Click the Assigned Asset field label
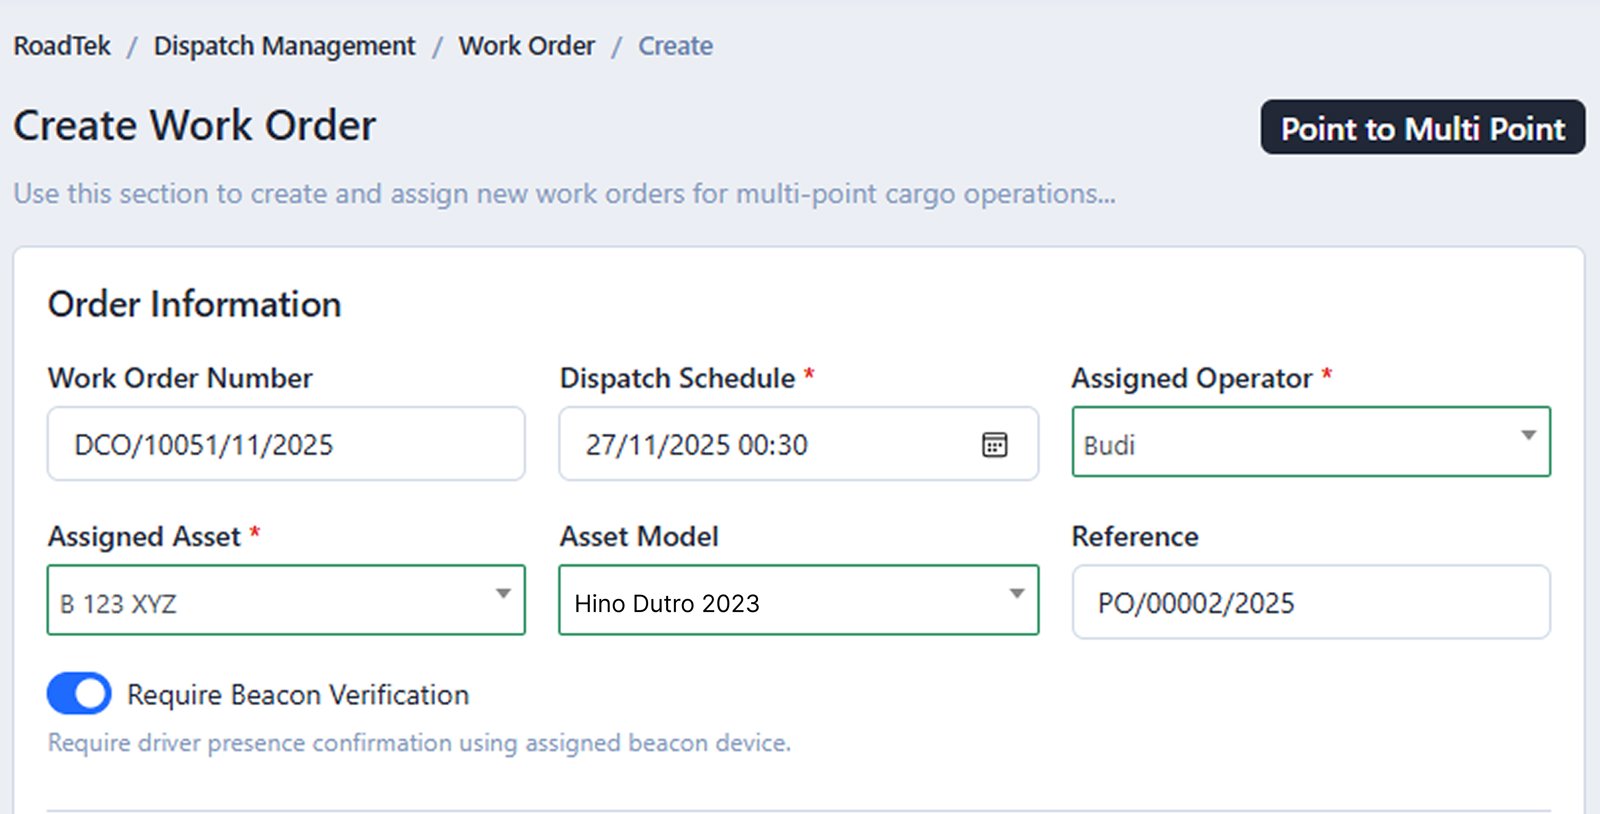Screen dimensions: 1600x814 pos(144,537)
